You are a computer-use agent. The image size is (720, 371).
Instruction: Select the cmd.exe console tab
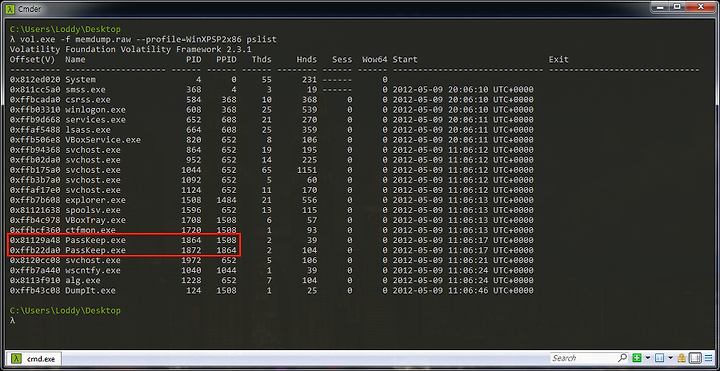[x=34, y=359]
